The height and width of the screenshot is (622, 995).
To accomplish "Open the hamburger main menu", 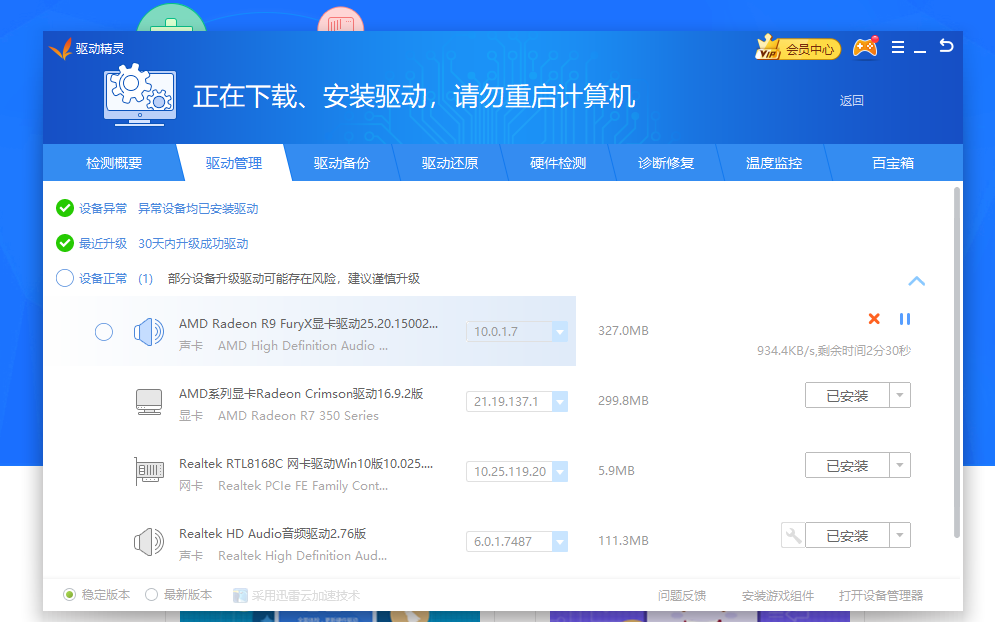I will tap(898, 48).
